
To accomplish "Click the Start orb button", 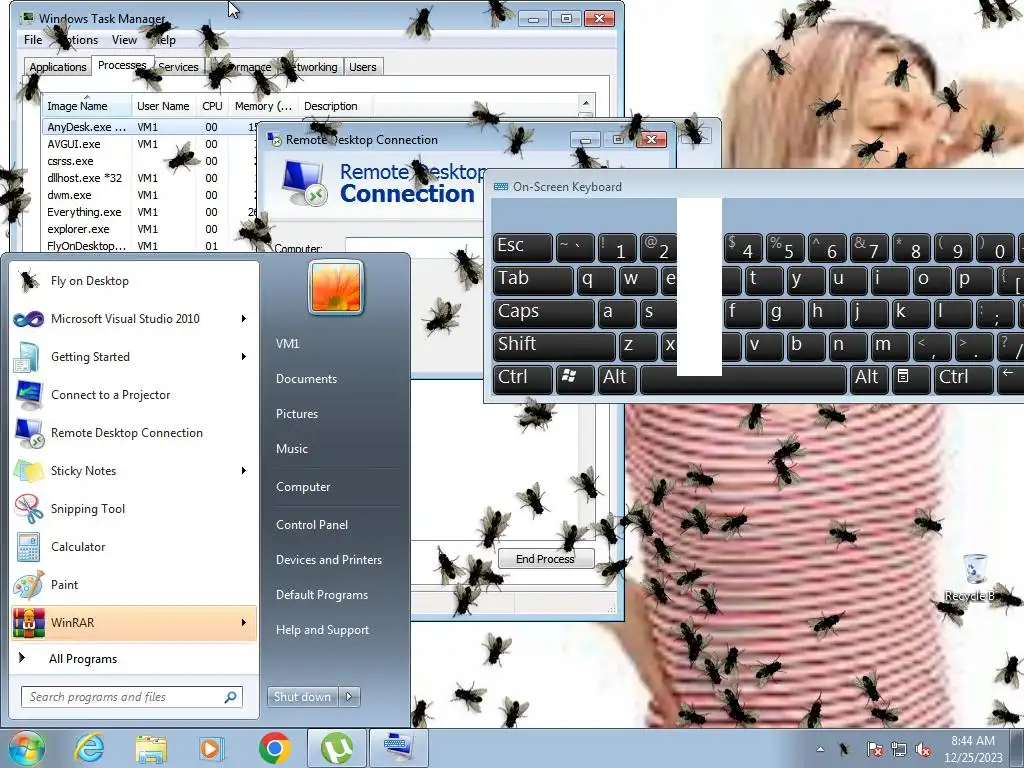I will click(26, 748).
